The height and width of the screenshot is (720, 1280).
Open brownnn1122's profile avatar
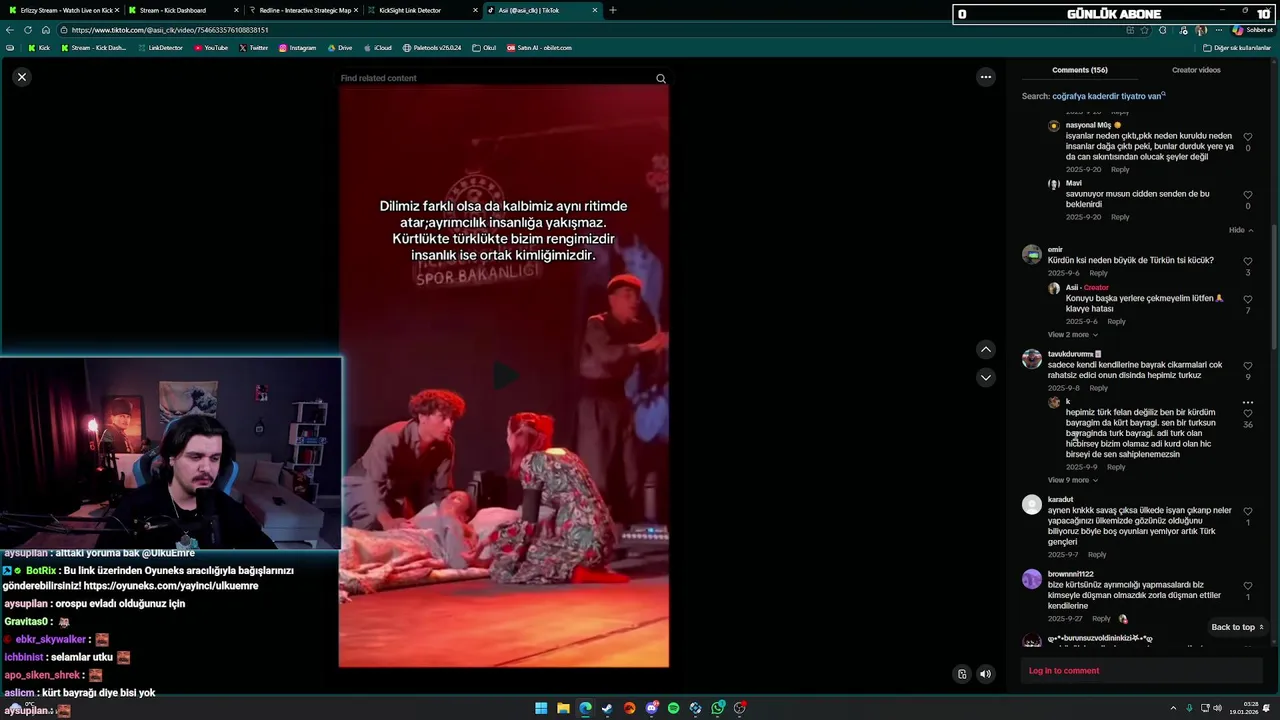[x=1031, y=579]
